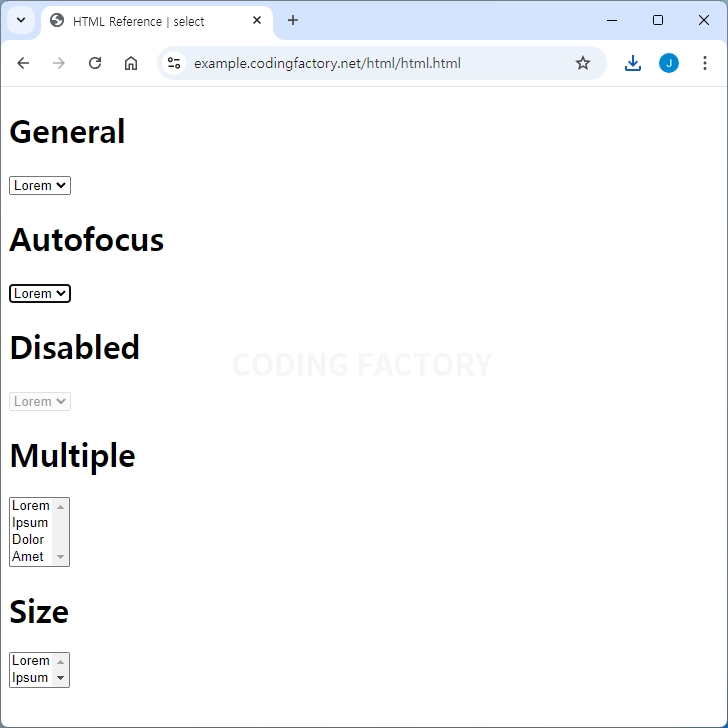This screenshot has width=728, height=728.
Task: Select Dolor in the Multiple list
Action: [x=31, y=540]
